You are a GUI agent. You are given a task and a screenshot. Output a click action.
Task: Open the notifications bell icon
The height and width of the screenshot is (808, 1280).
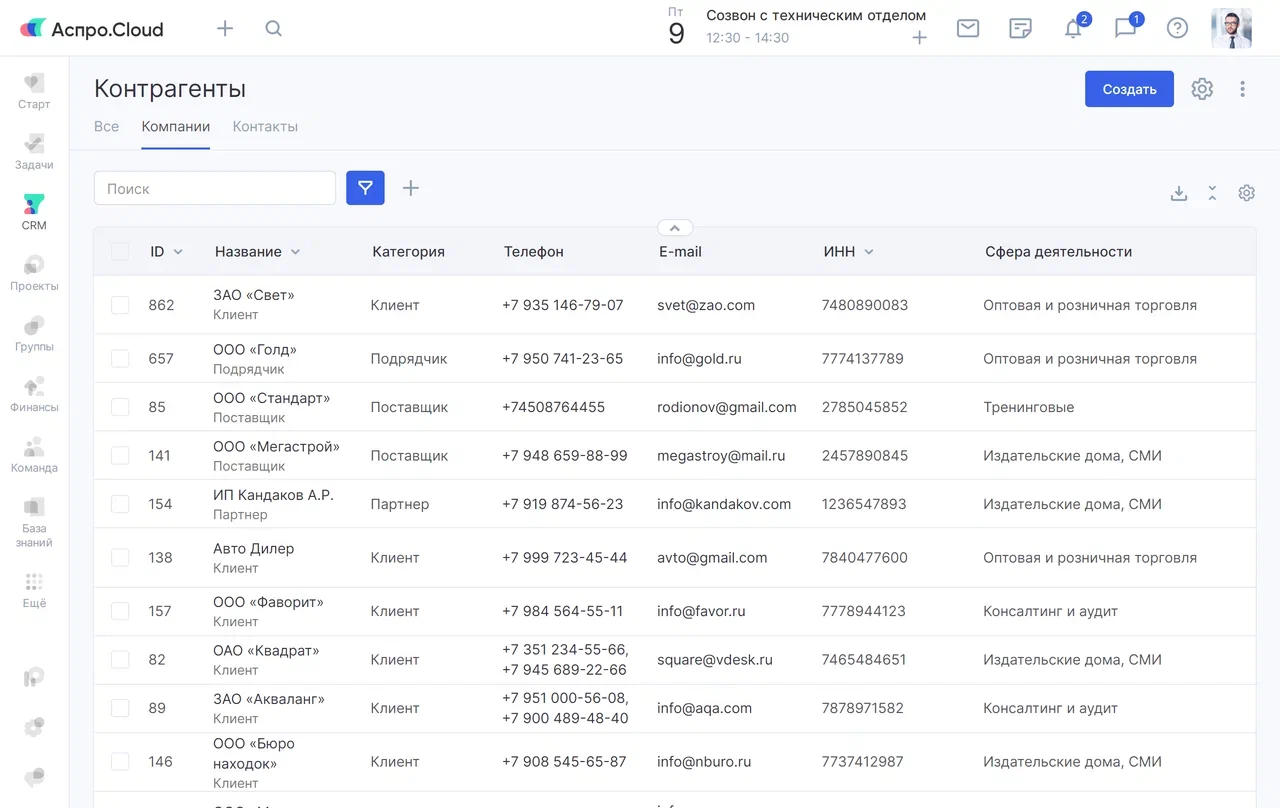[1073, 28]
